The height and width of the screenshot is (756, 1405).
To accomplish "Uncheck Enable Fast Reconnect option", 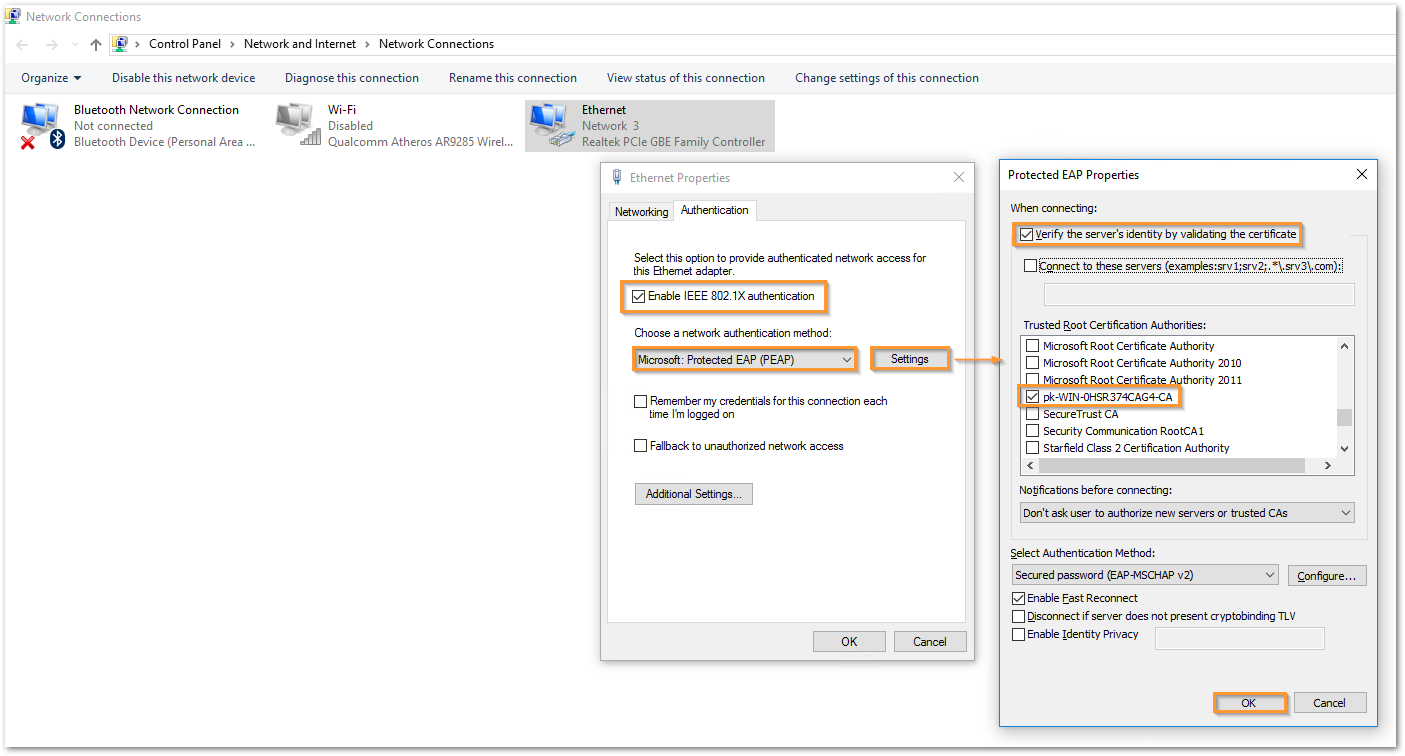I will 1018,598.
